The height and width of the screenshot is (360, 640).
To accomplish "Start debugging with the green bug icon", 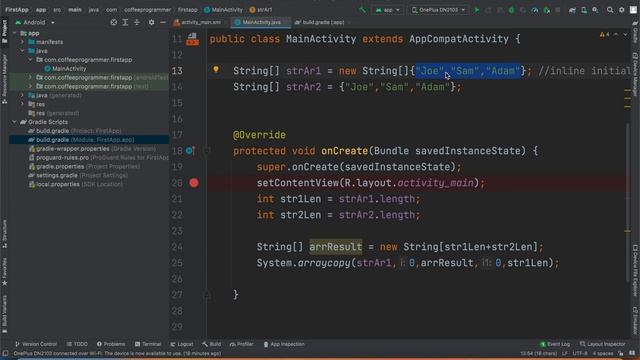I will point(511,10).
